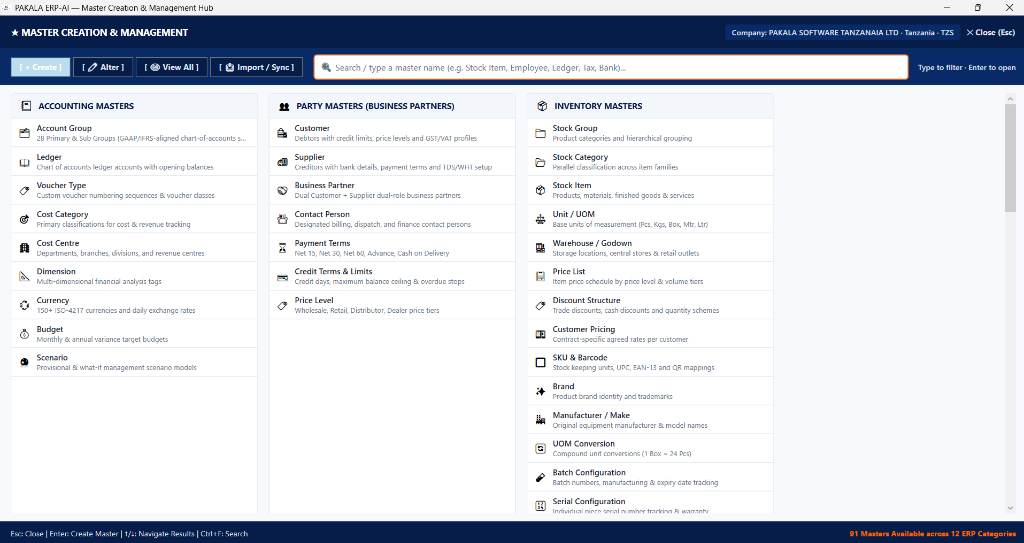The height and width of the screenshot is (543, 1024).
Task: Click the Cost Centre building icon
Action: pyautogui.click(x=24, y=248)
